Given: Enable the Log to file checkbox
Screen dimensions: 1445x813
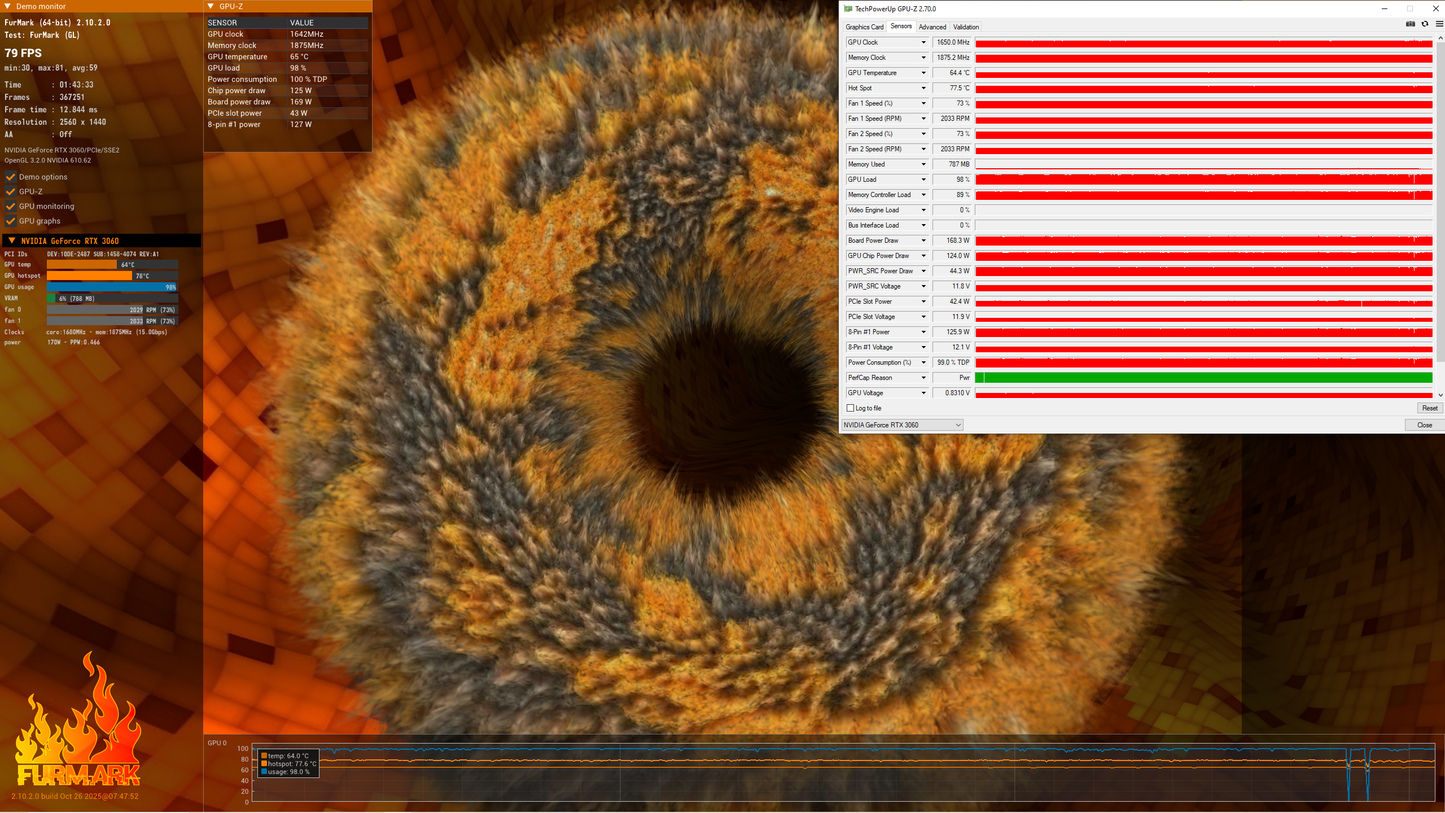Looking at the screenshot, I should pyautogui.click(x=851, y=408).
